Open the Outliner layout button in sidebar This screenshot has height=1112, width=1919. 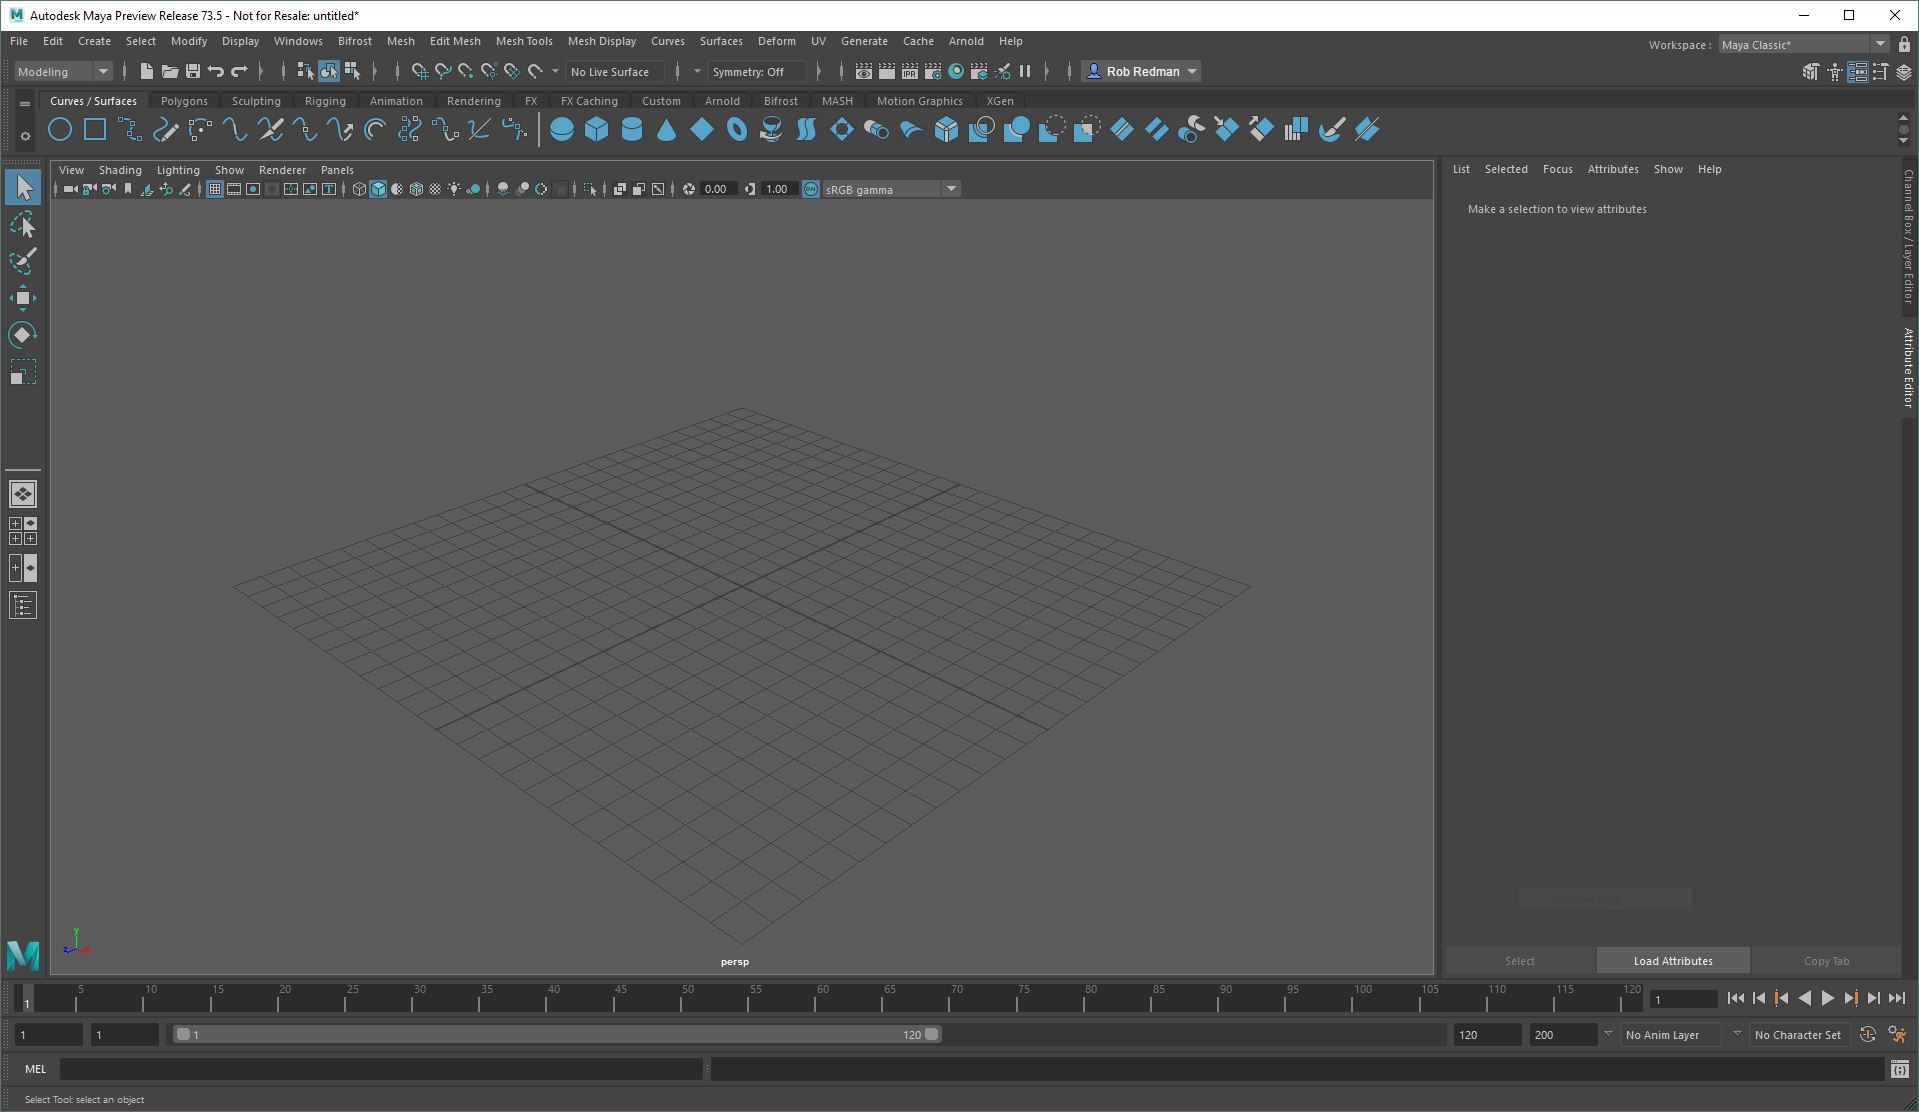click(x=23, y=605)
